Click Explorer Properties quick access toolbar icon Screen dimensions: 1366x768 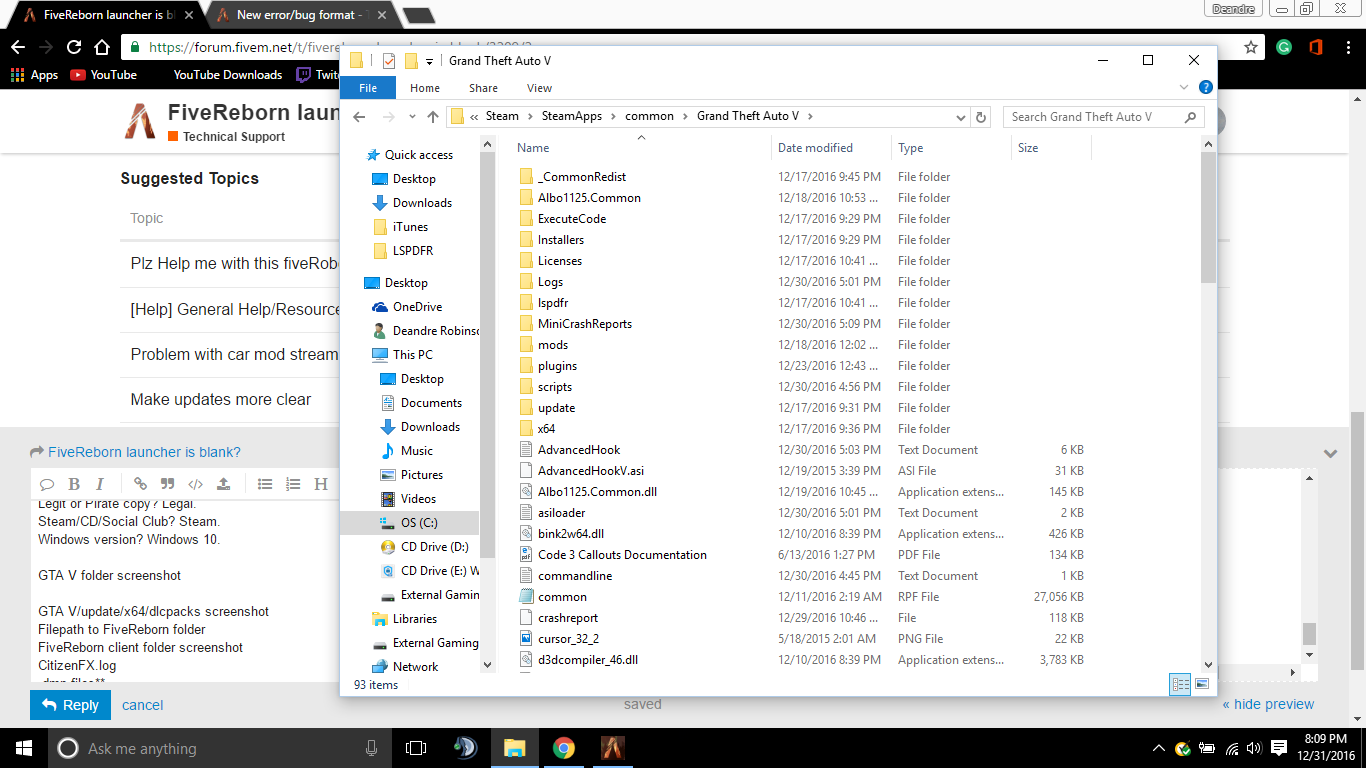tap(389, 61)
